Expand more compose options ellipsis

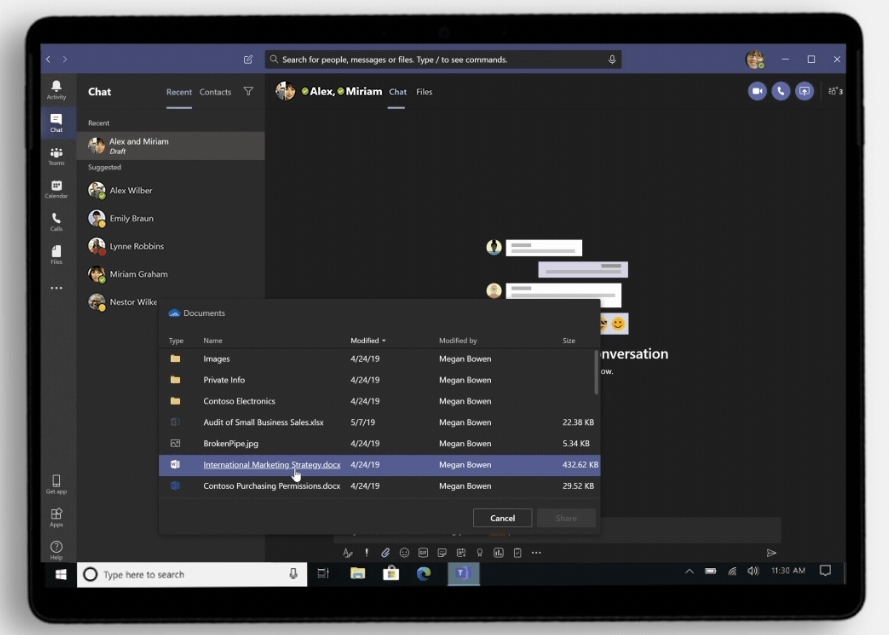click(536, 553)
